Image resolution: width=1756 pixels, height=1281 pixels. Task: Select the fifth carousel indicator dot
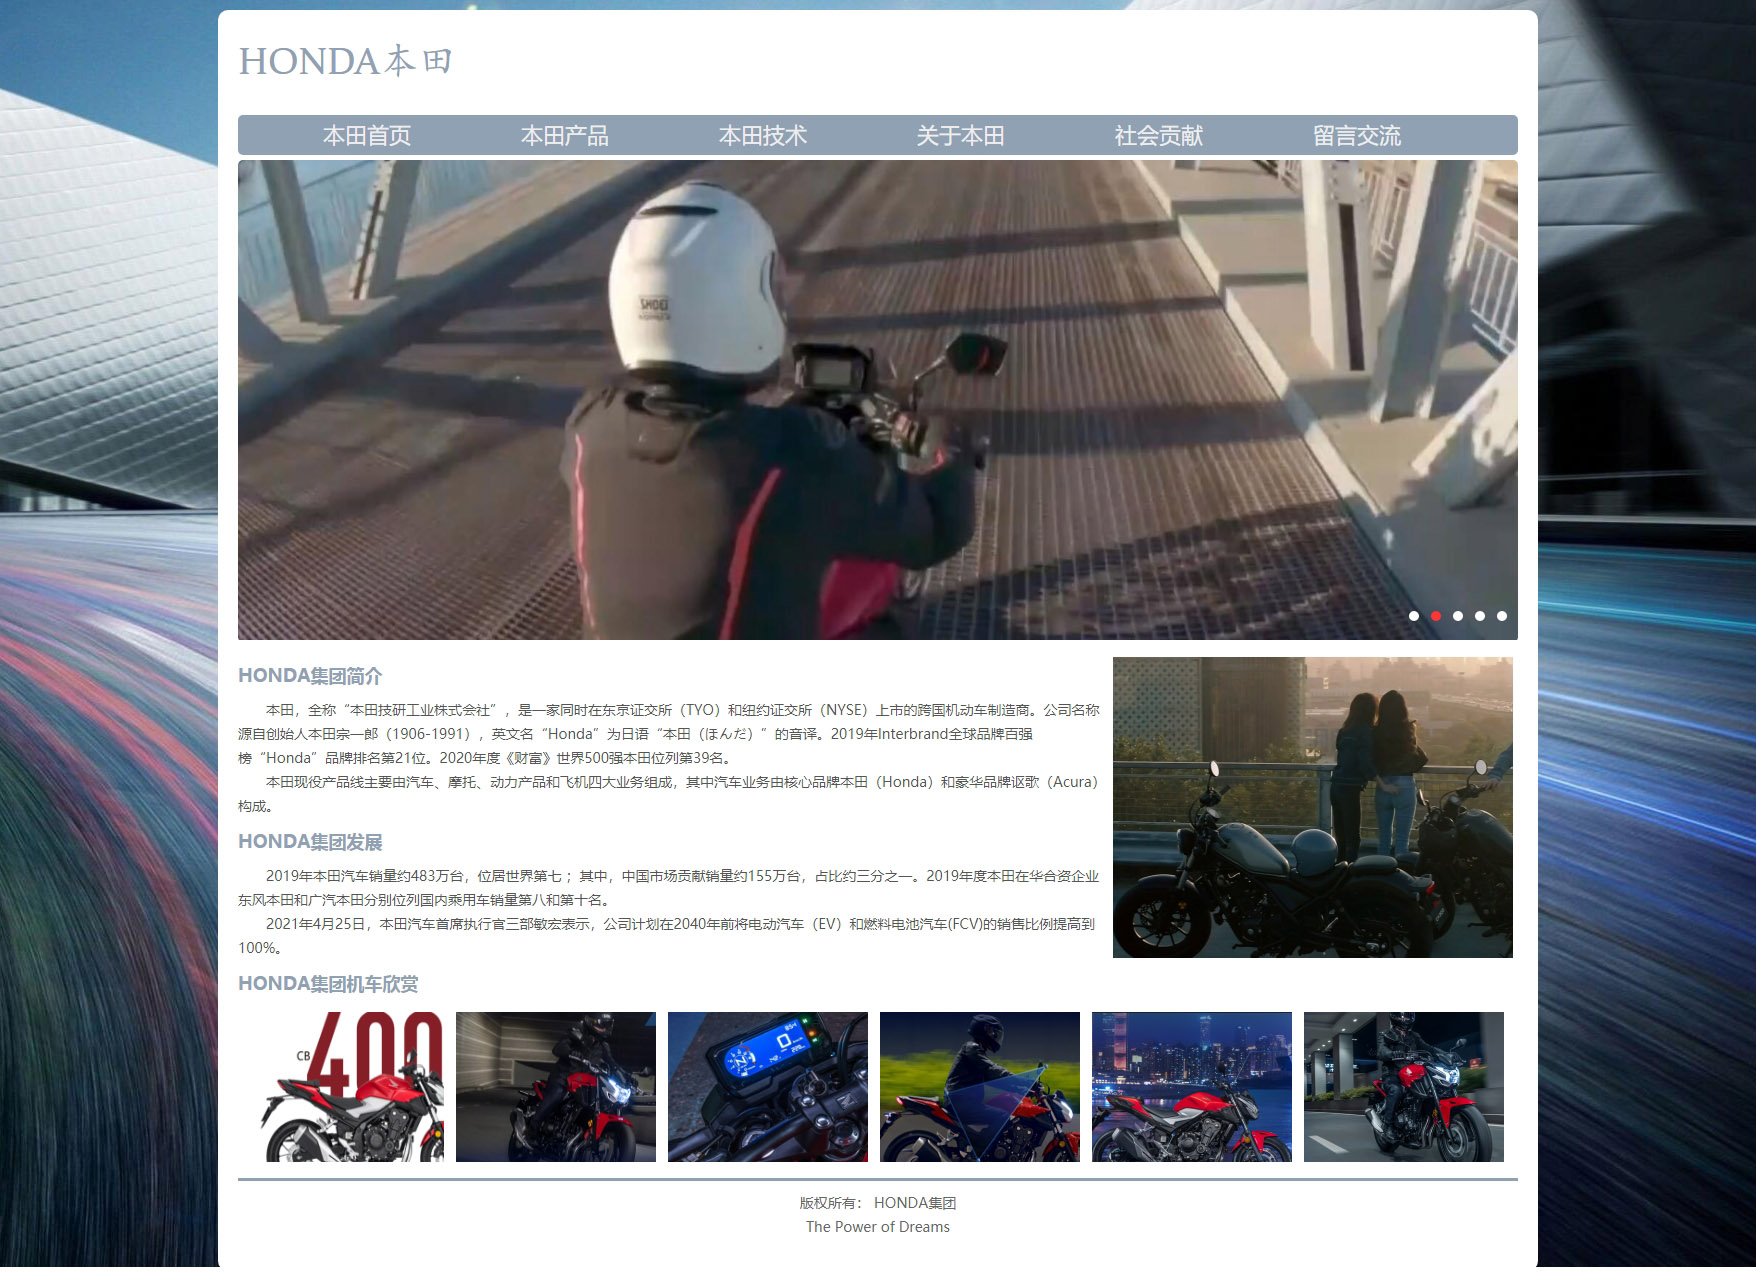tap(1502, 616)
